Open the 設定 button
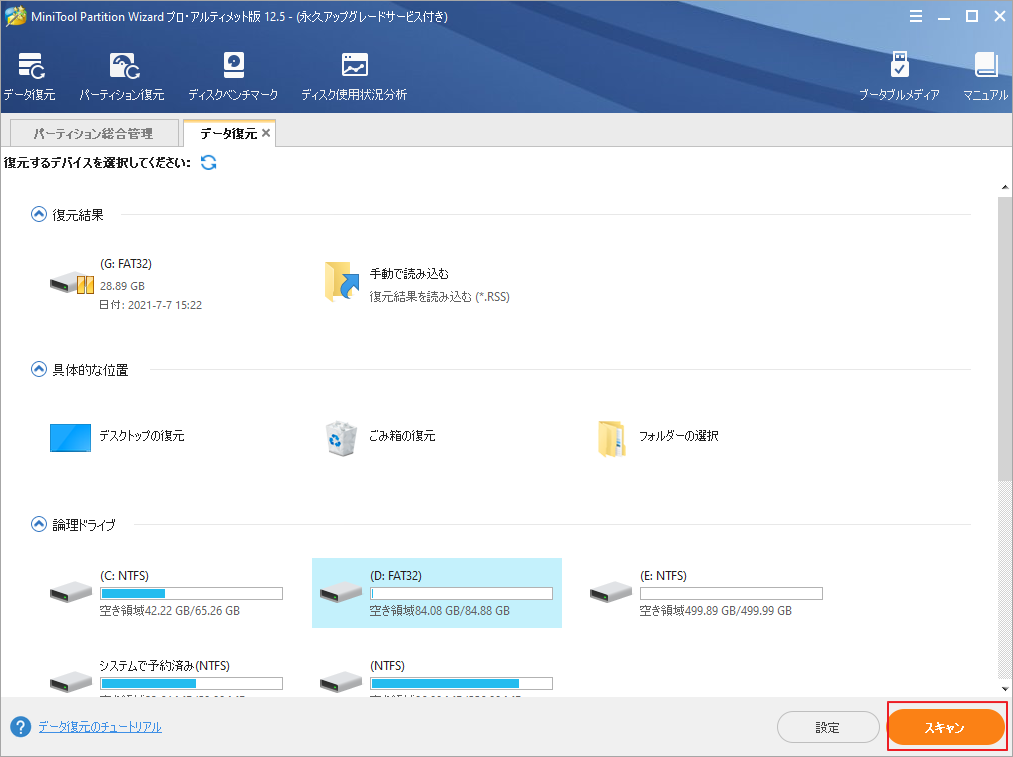This screenshot has width=1013, height=757. 828,727
